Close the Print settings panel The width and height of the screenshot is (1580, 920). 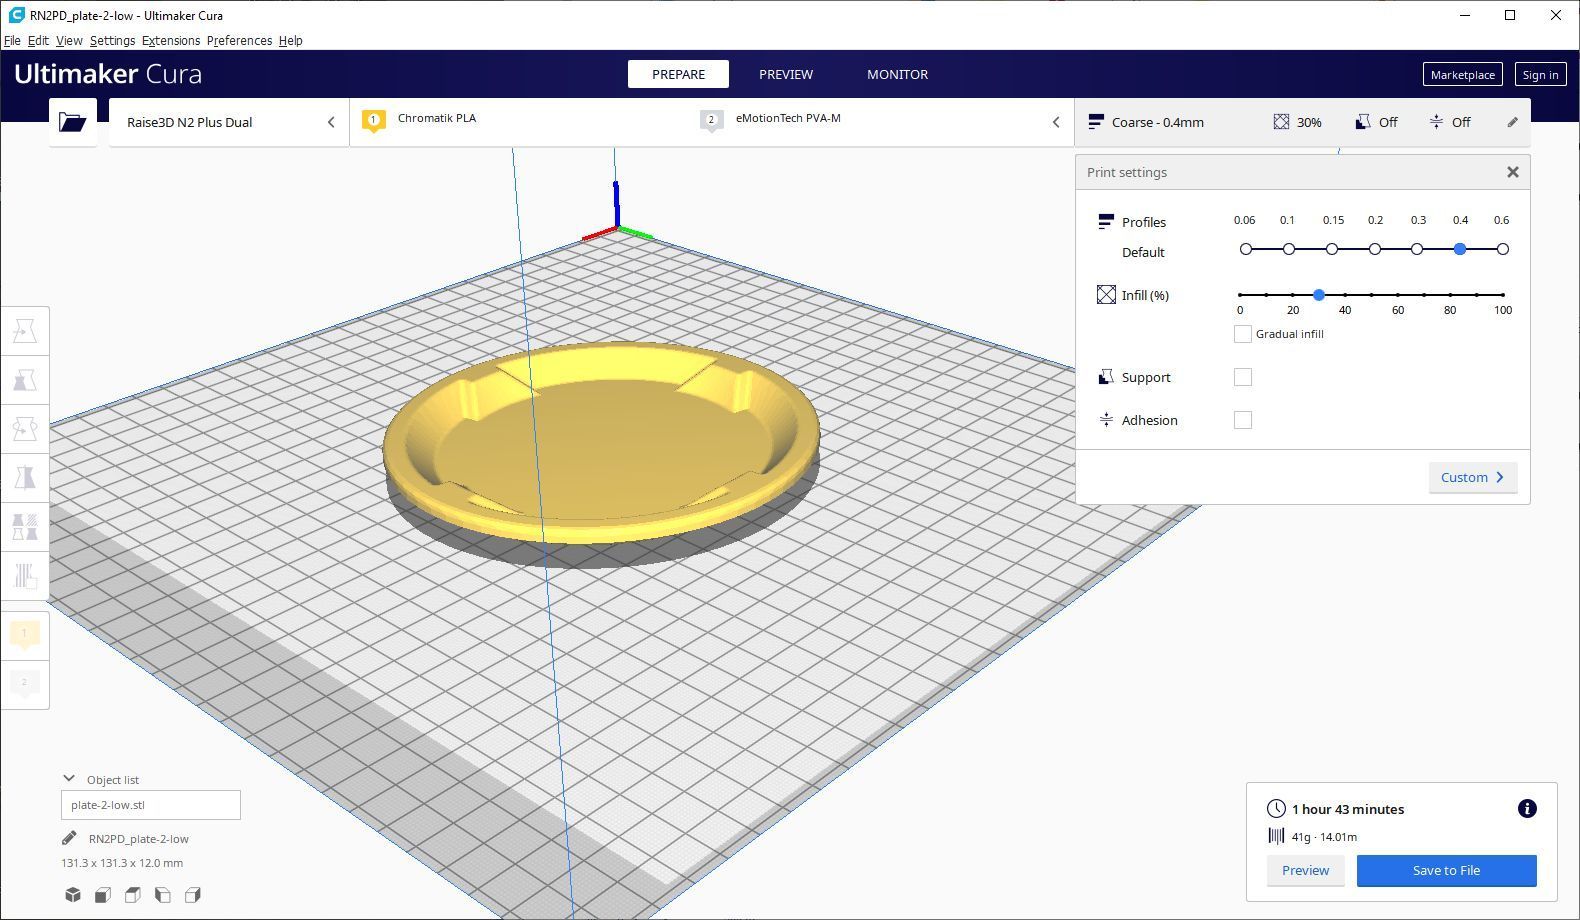(1512, 172)
